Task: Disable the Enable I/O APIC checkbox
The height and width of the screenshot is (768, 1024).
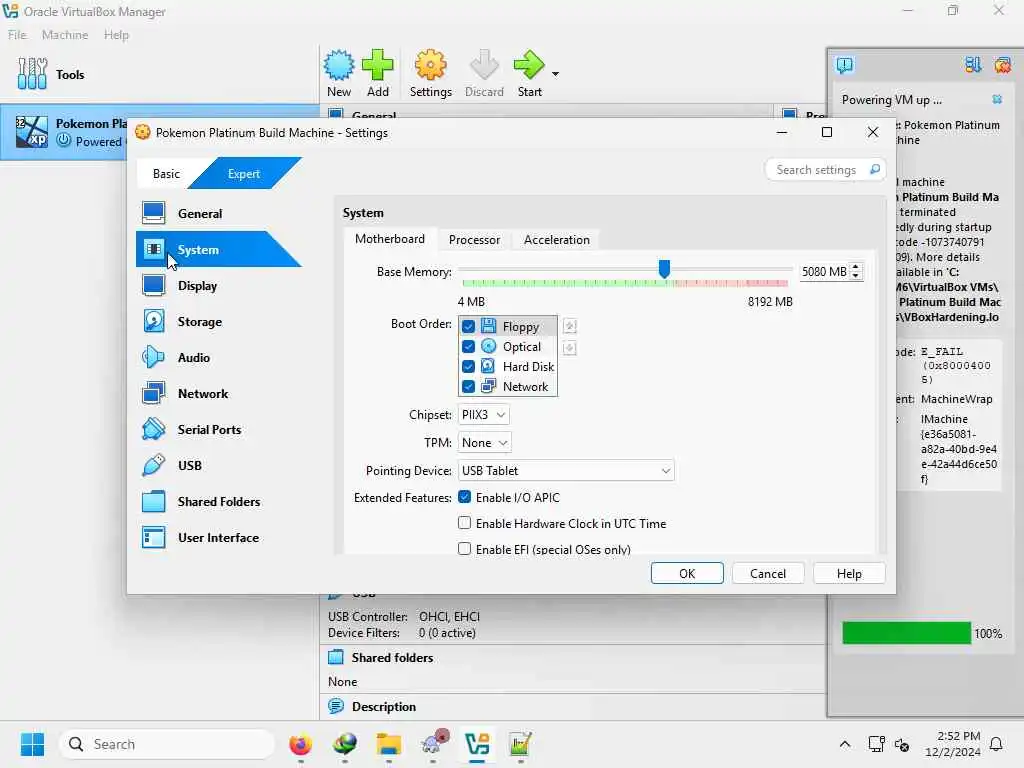Action: (464, 497)
